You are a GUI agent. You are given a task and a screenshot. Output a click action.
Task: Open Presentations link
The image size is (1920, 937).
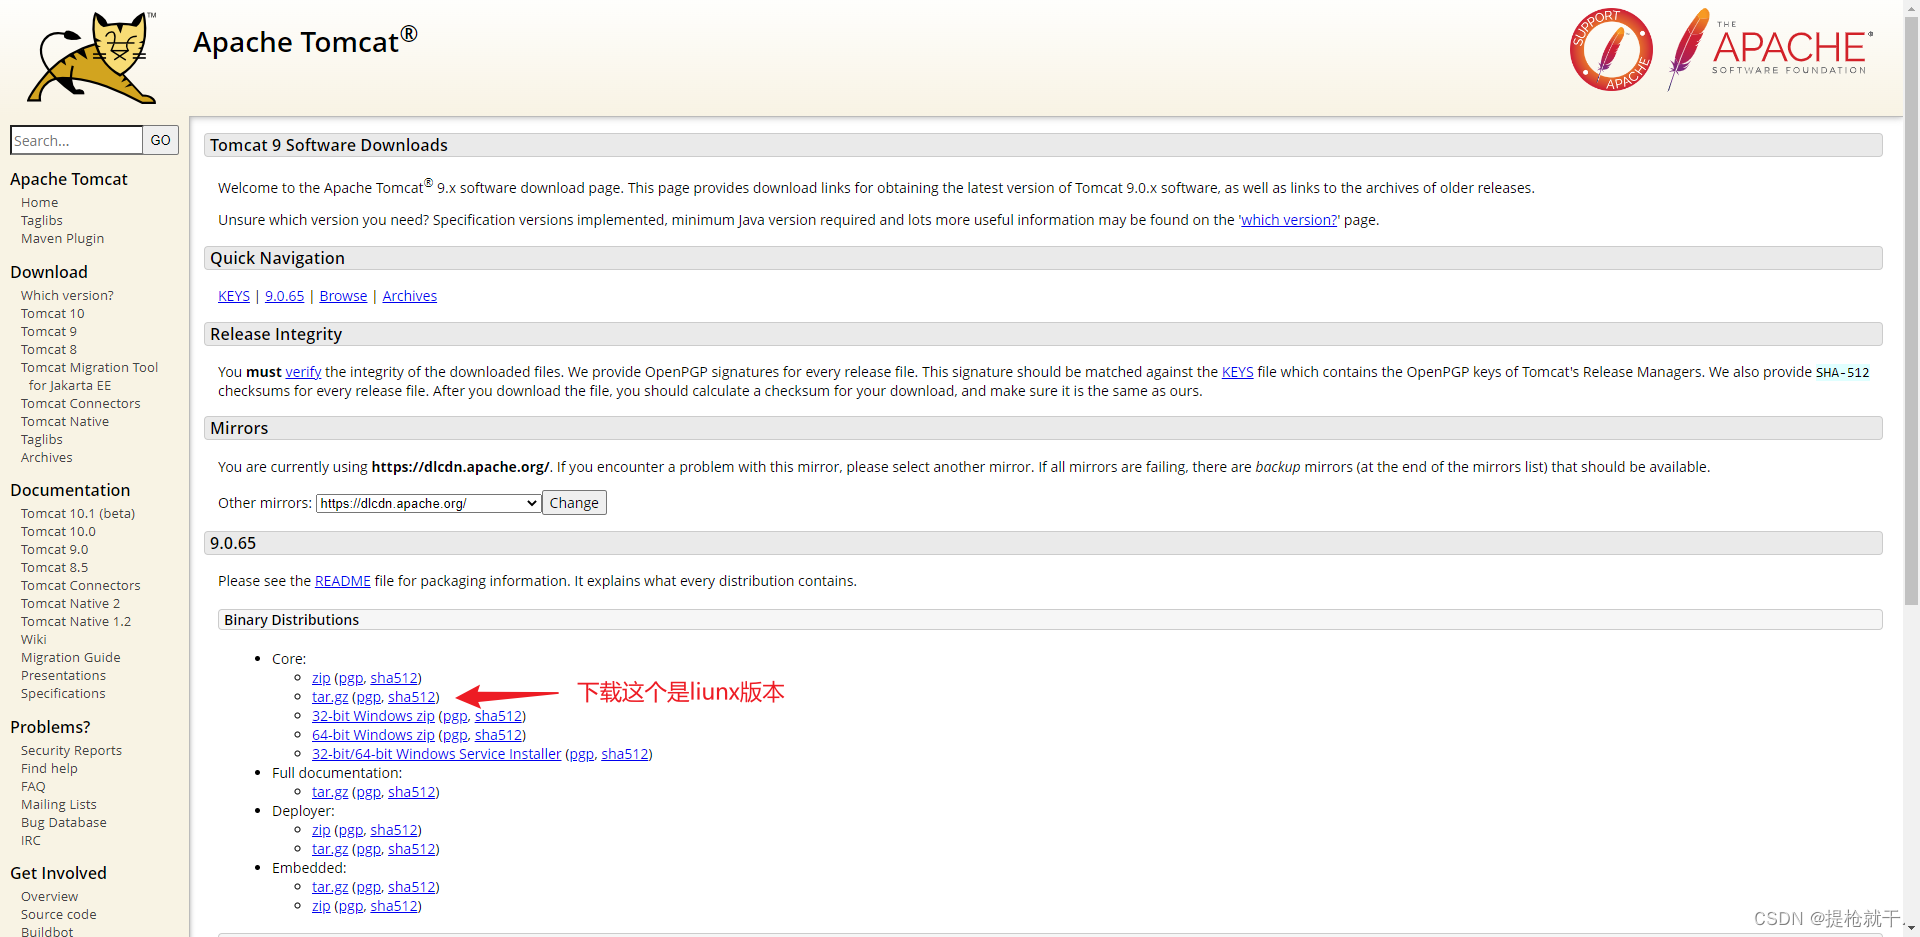coord(63,676)
